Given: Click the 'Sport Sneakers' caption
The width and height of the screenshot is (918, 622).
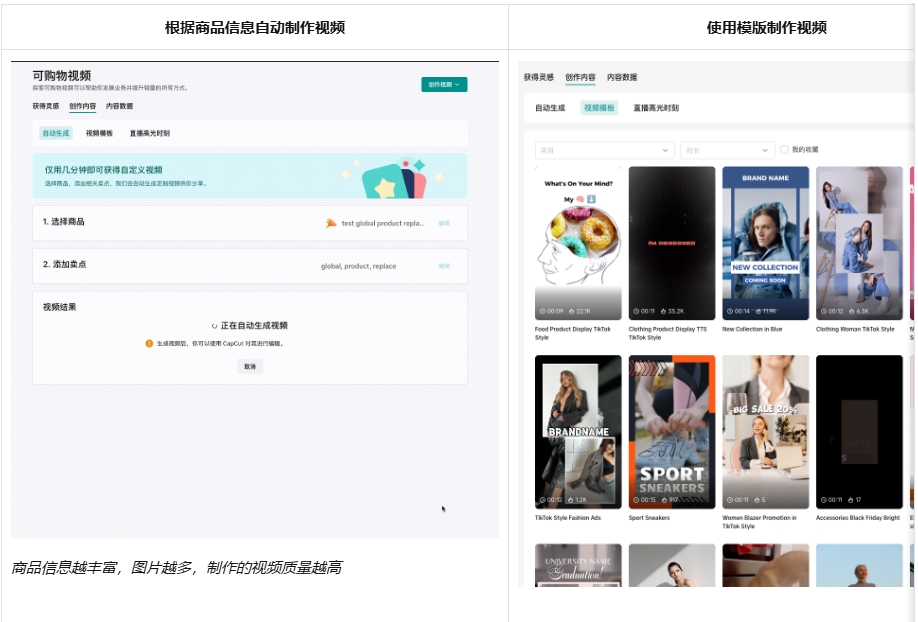Looking at the screenshot, I should (649, 518).
